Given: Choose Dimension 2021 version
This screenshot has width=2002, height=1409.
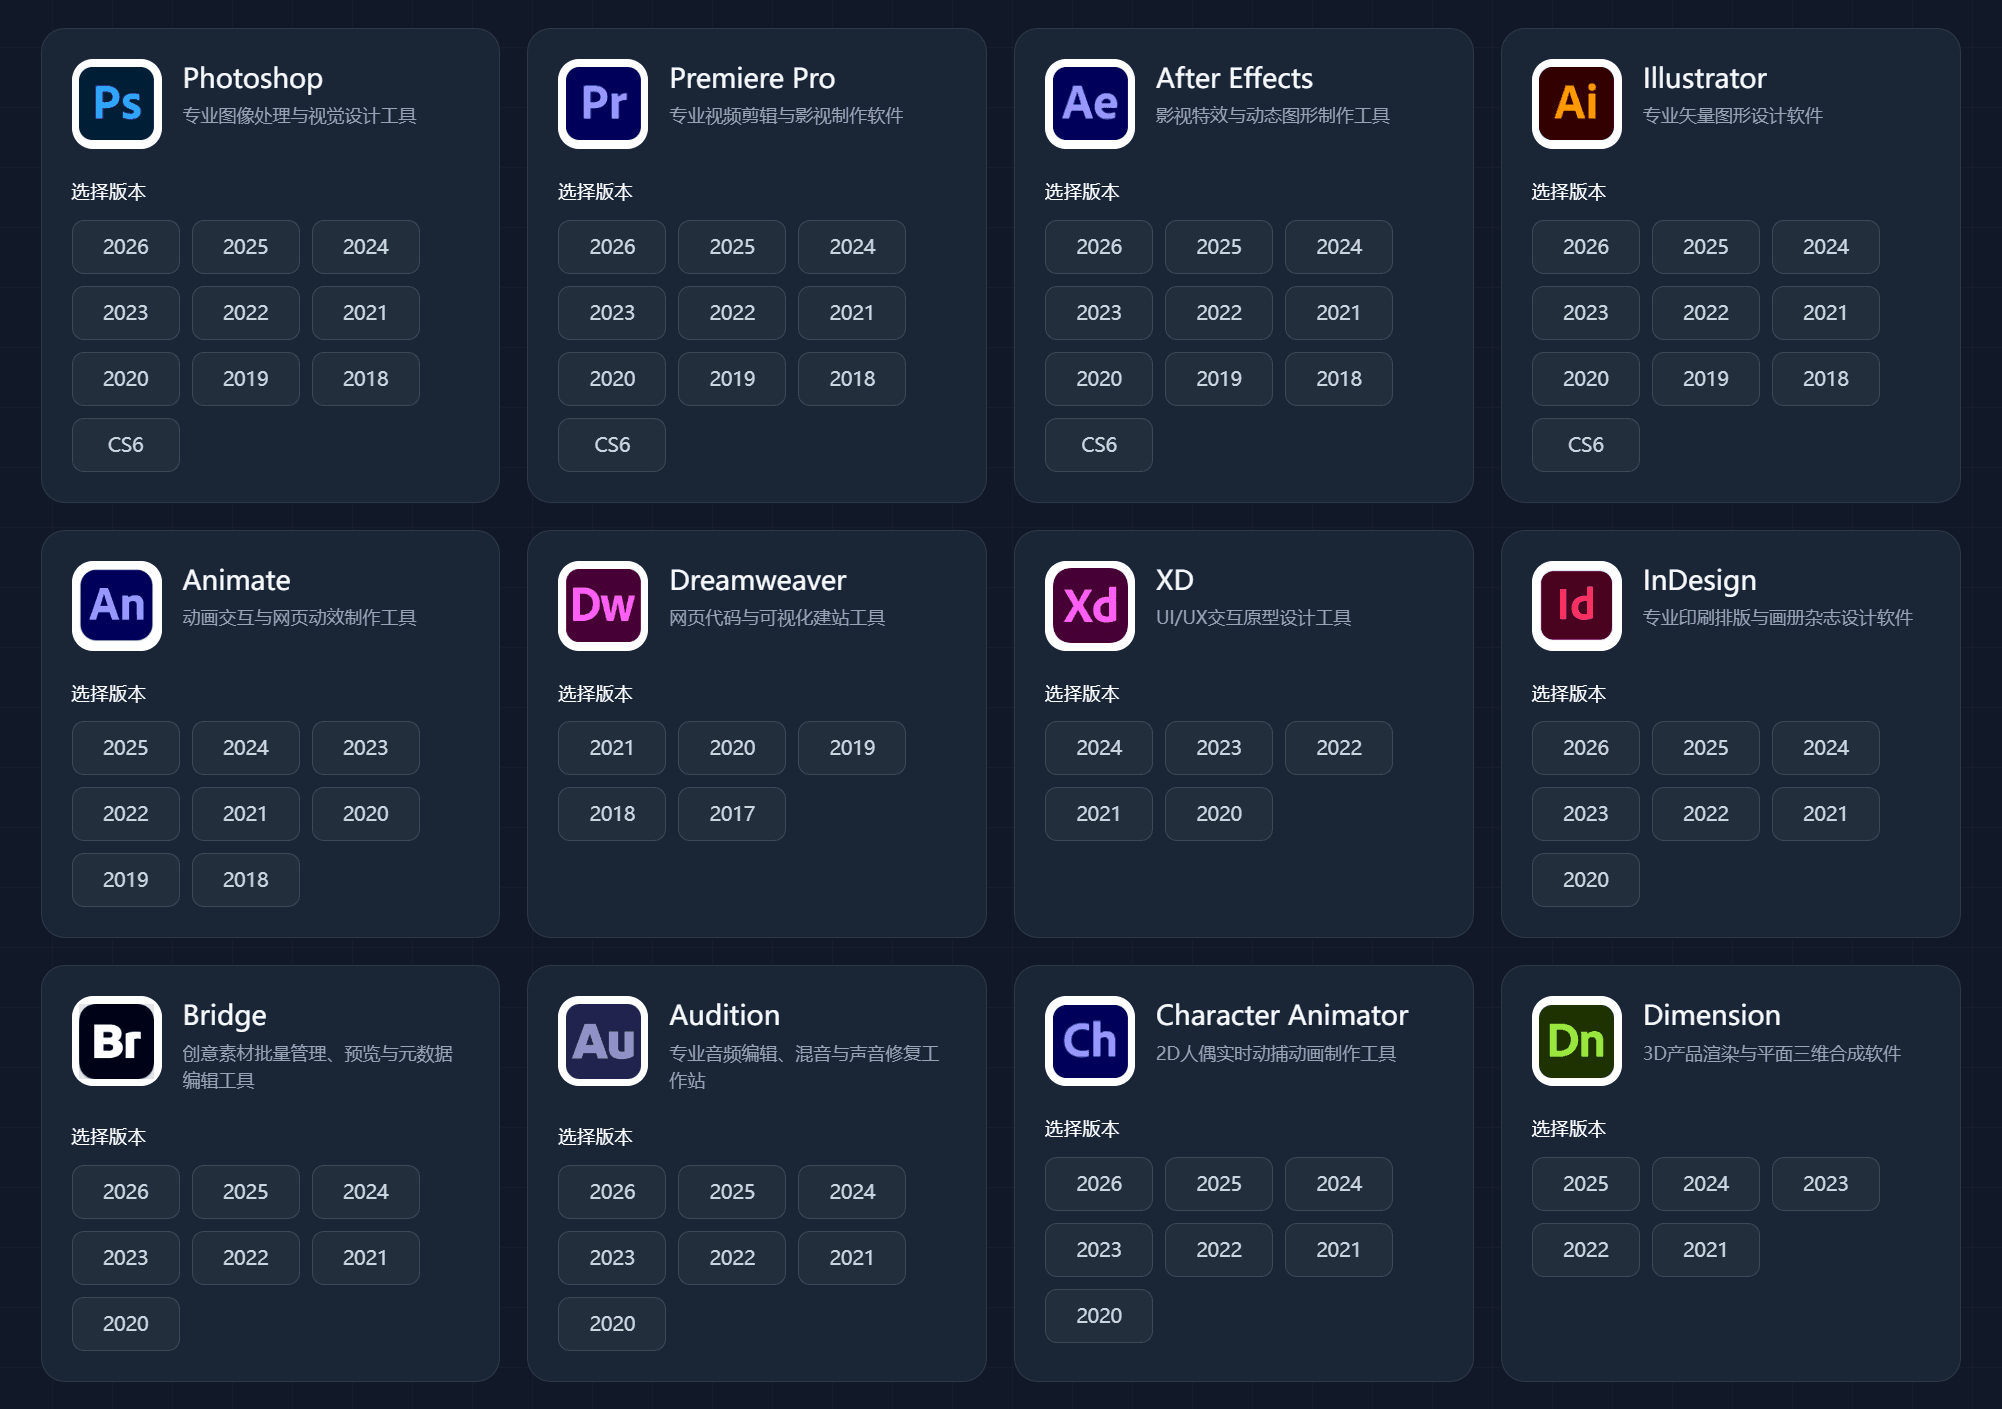Looking at the screenshot, I should point(1706,1250).
